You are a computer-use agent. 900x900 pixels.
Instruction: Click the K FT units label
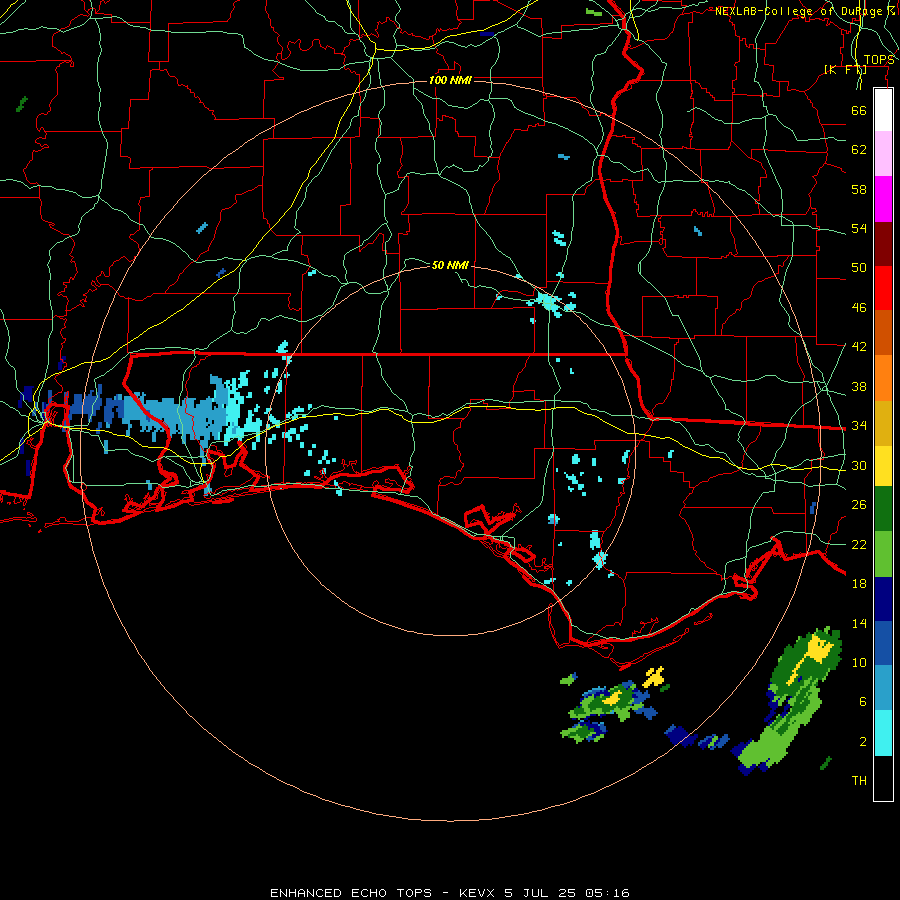tap(845, 69)
